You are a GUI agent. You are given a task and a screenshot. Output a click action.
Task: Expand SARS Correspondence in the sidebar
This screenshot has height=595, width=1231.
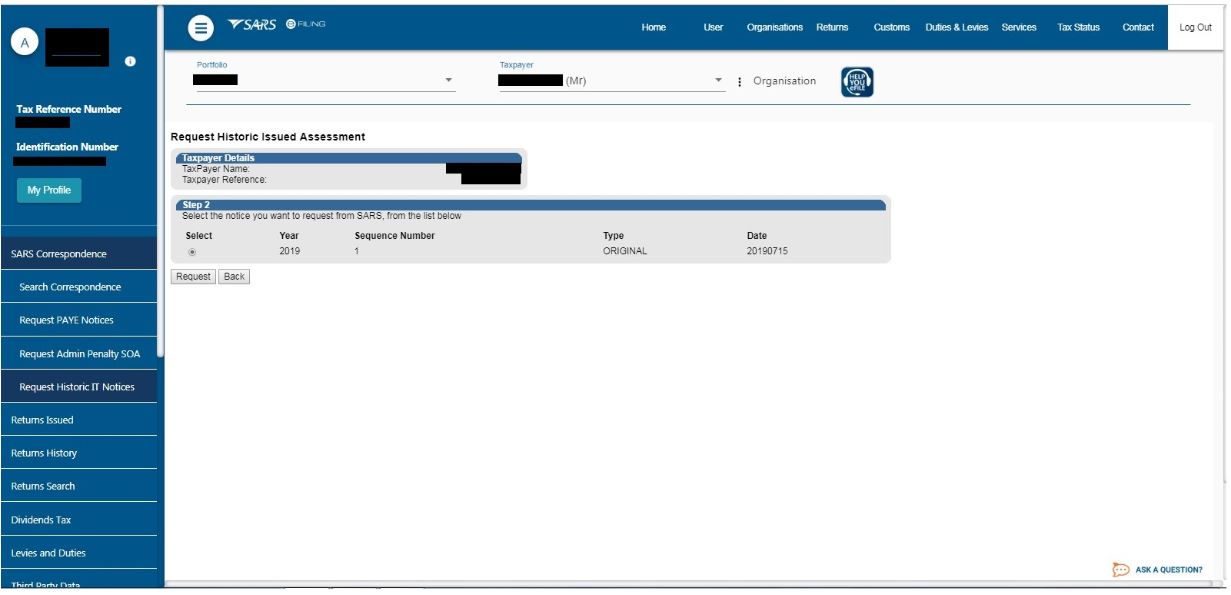pyautogui.click(x=78, y=254)
